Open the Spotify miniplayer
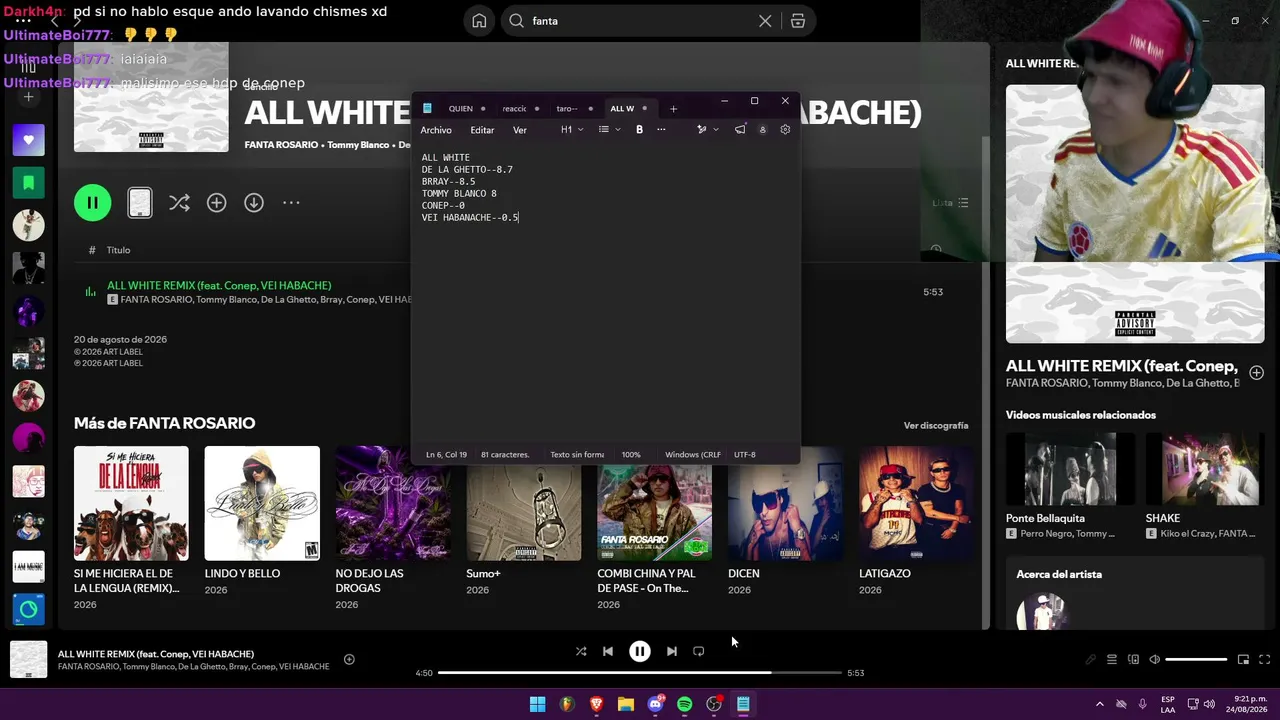Screen dimensions: 1280x720 tap(1243, 660)
